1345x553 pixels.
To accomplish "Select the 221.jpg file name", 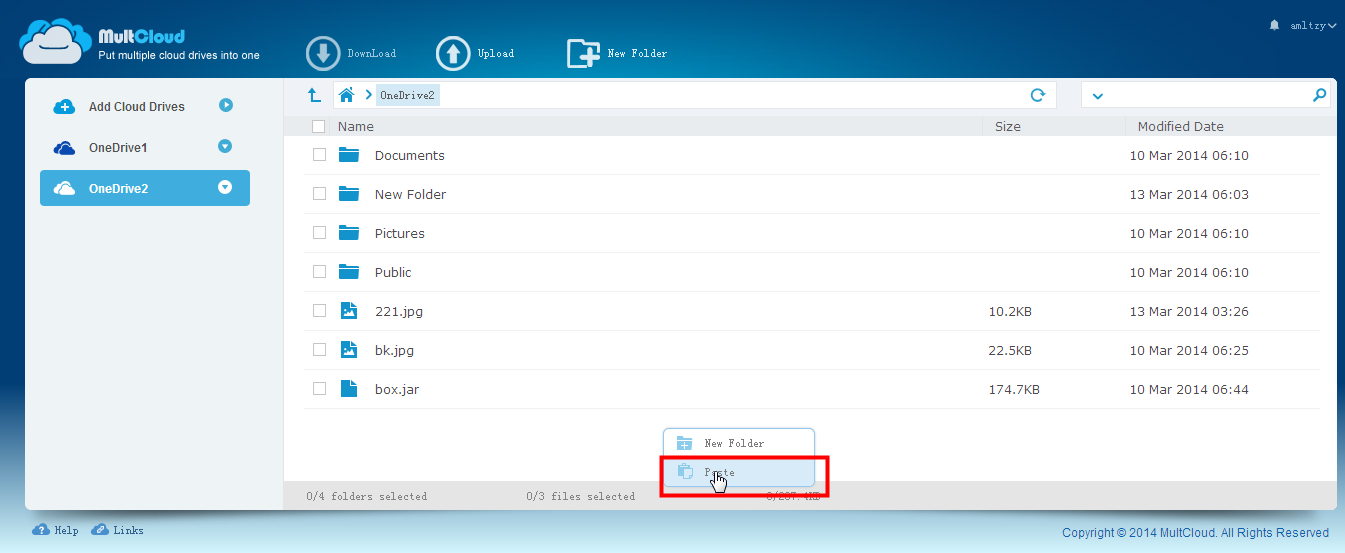I will click(x=399, y=311).
